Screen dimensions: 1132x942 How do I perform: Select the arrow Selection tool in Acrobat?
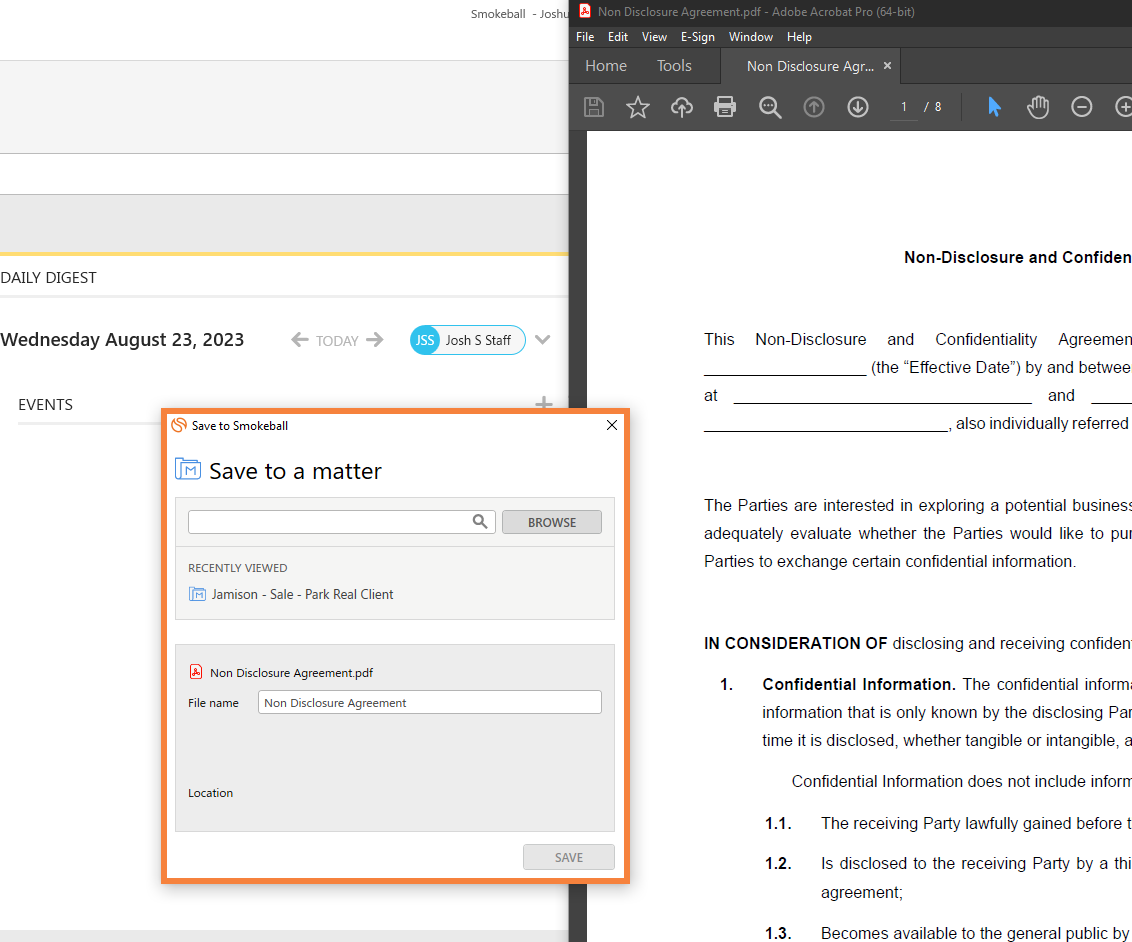(994, 108)
